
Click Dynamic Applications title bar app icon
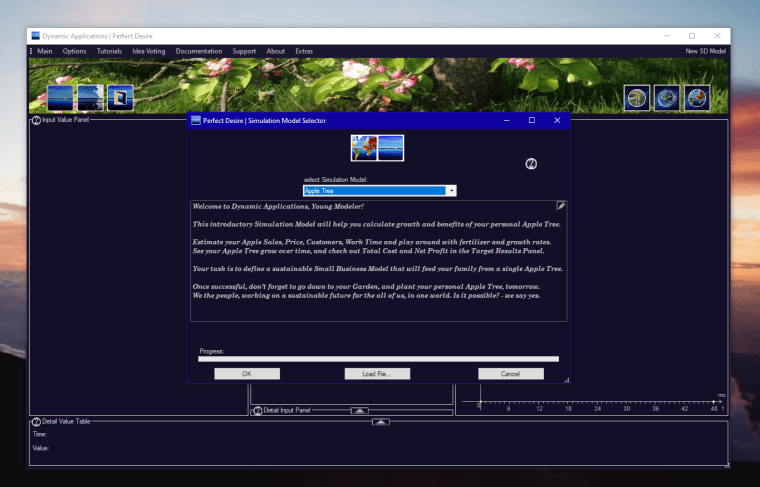pos(35,36)
